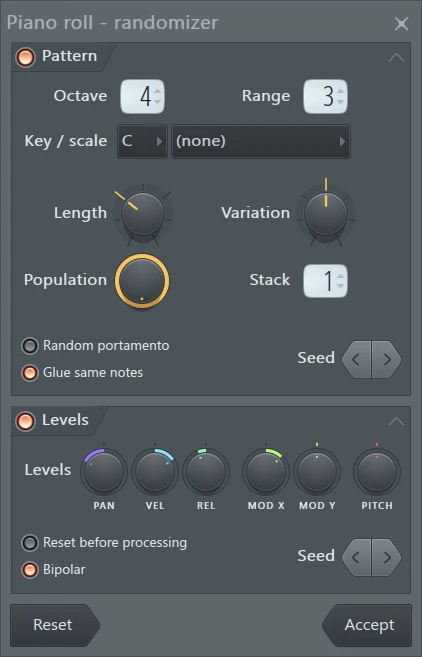Click the Pattern seed previous arrow

coord(357,360)
